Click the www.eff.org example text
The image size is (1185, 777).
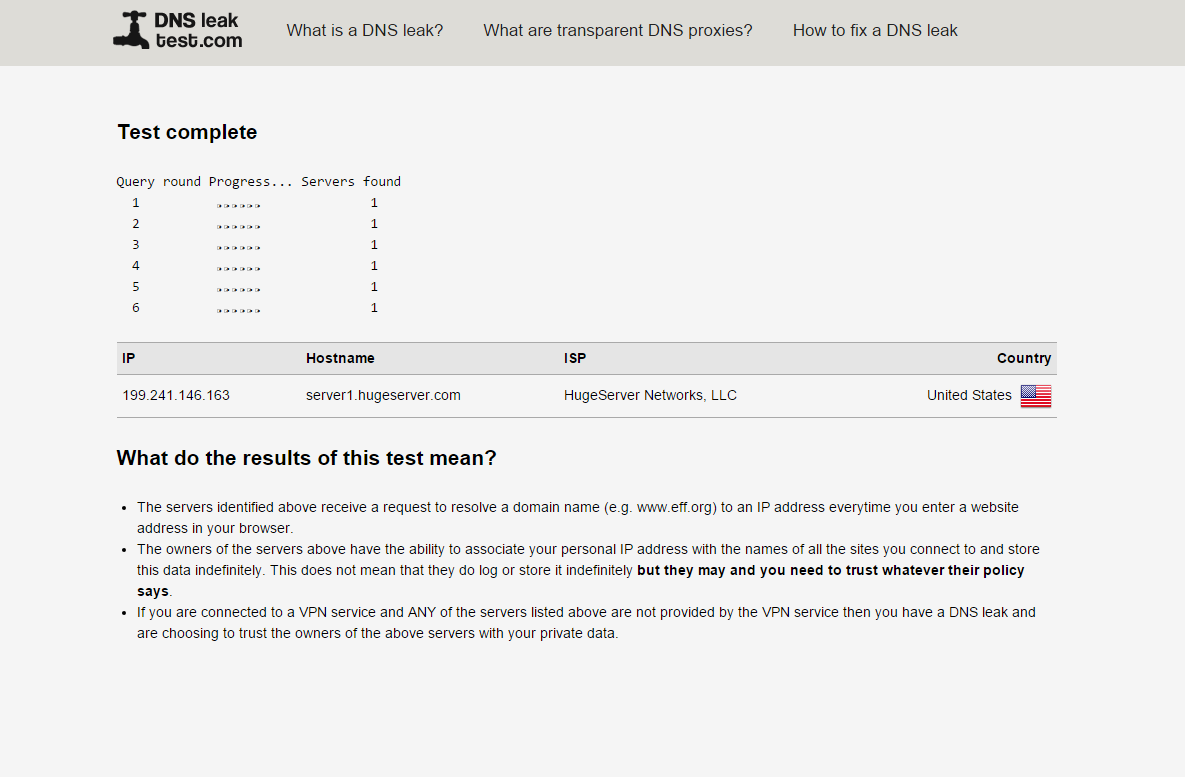[x=676, y=507]
